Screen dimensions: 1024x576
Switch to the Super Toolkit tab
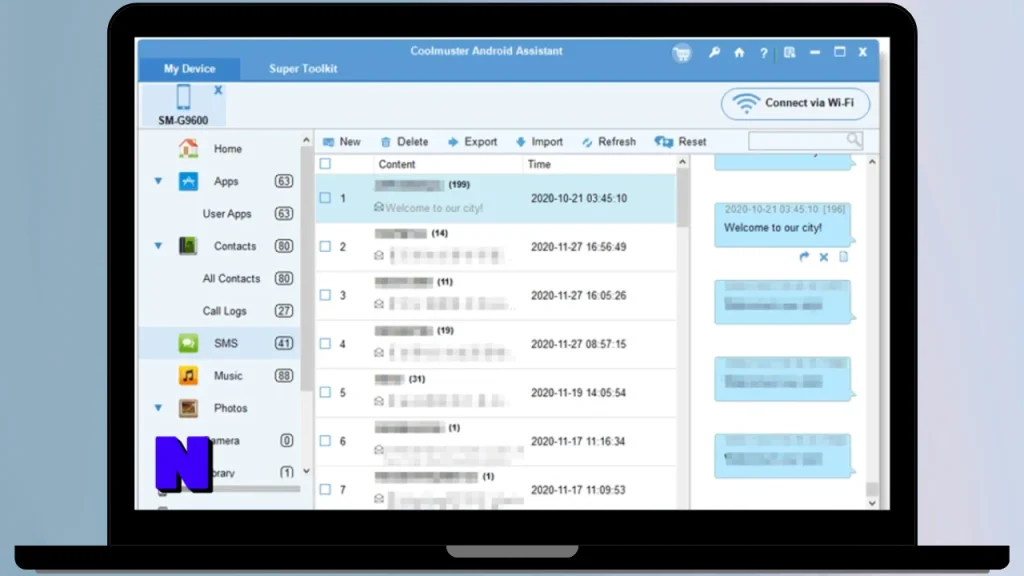303,69
